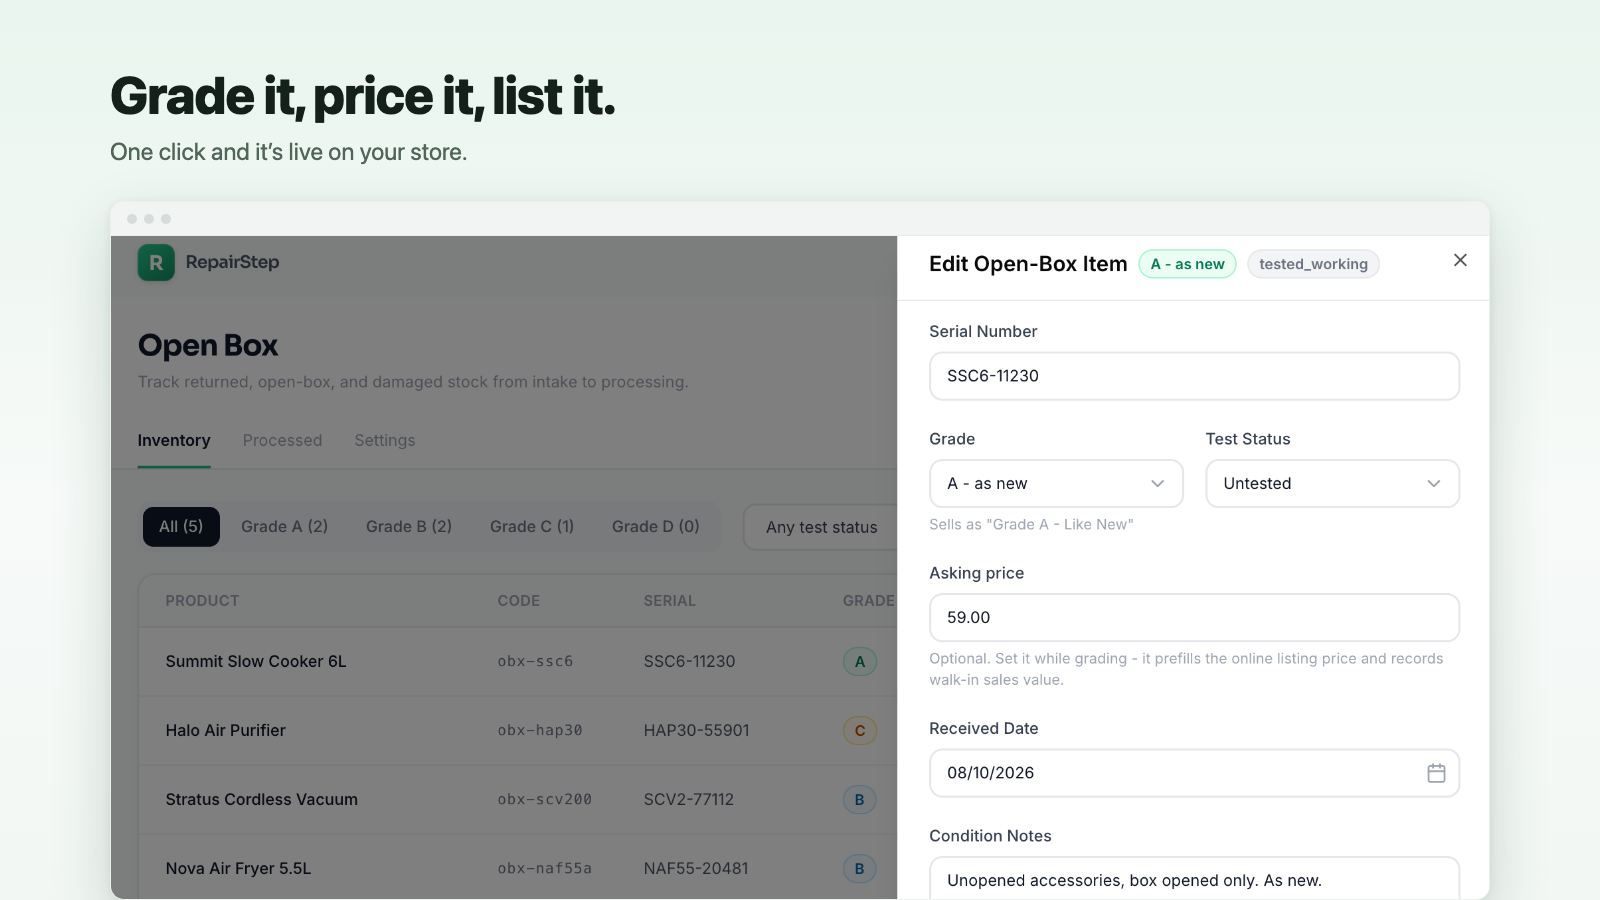The image size is (1600, 900).
Task: Click the Asking price input field
Action: click(1194, 618)
